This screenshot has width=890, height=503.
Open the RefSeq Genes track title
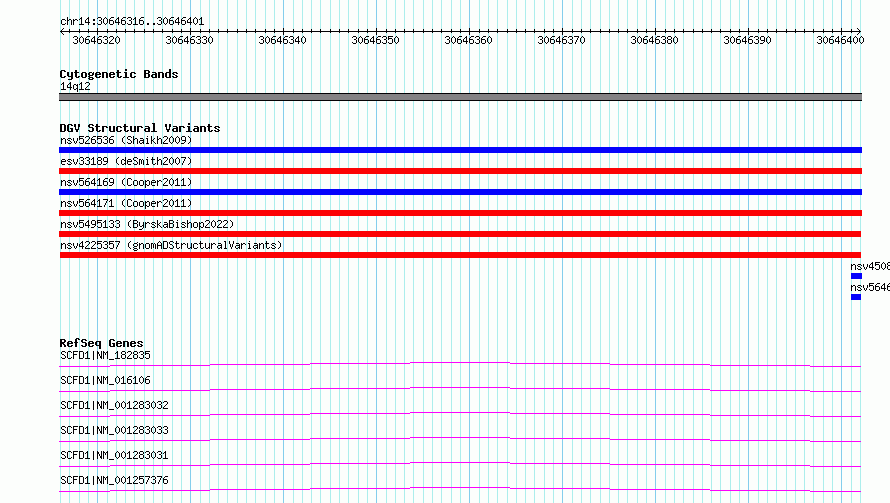102,343
